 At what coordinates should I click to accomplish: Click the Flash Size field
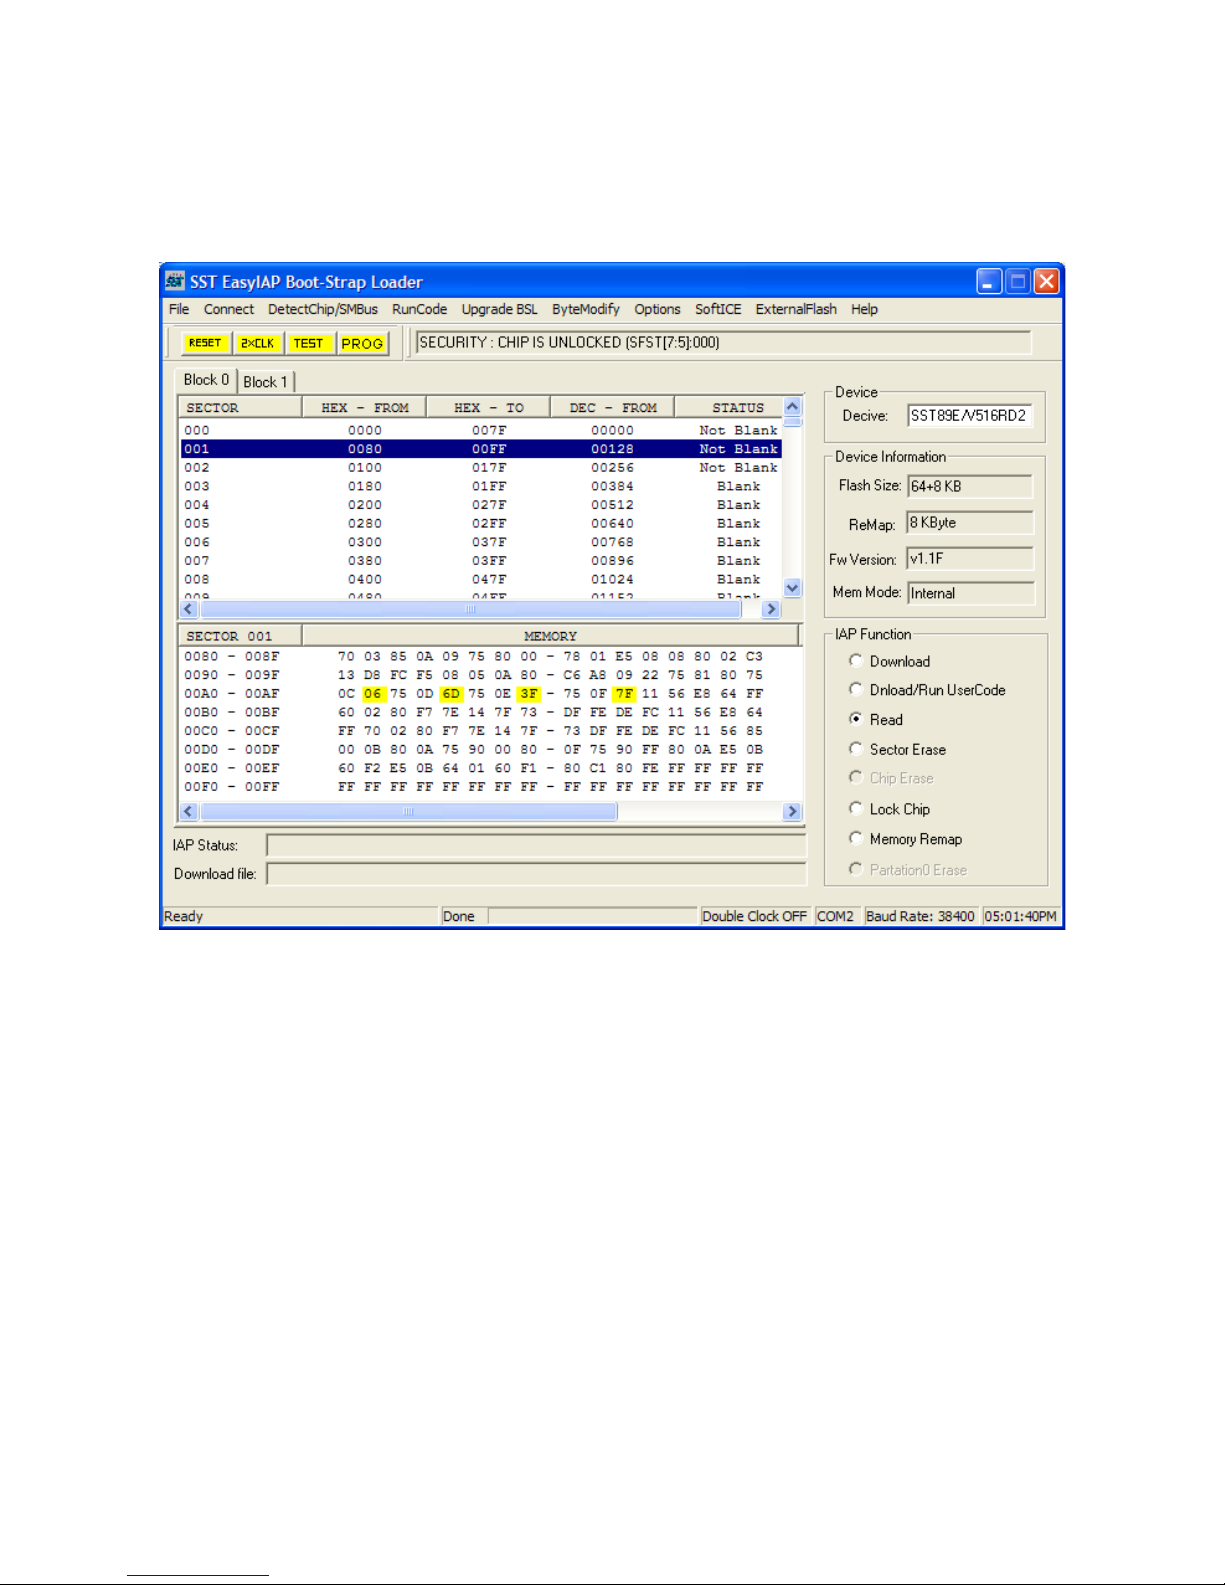(x=969, y=486)
